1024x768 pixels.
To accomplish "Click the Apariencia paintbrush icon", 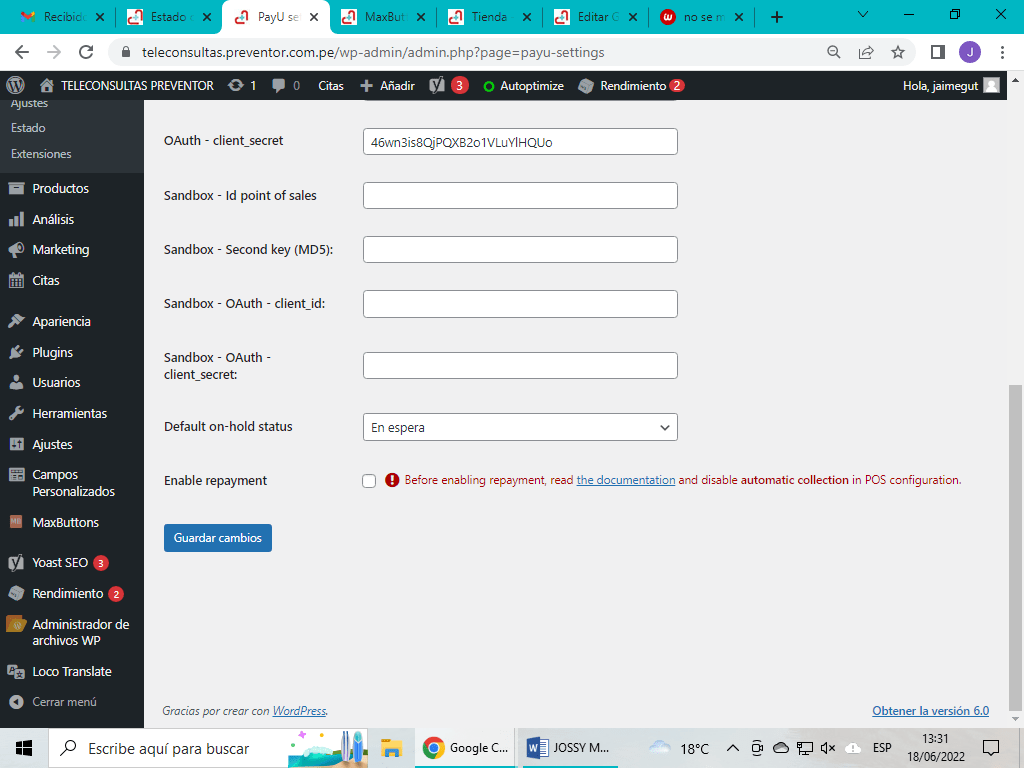I will (x=16, y=321).
